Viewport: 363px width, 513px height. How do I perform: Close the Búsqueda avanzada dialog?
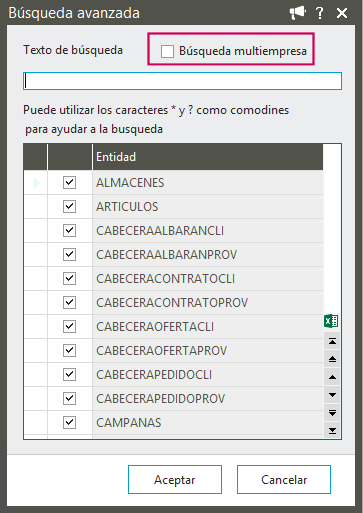342,13
